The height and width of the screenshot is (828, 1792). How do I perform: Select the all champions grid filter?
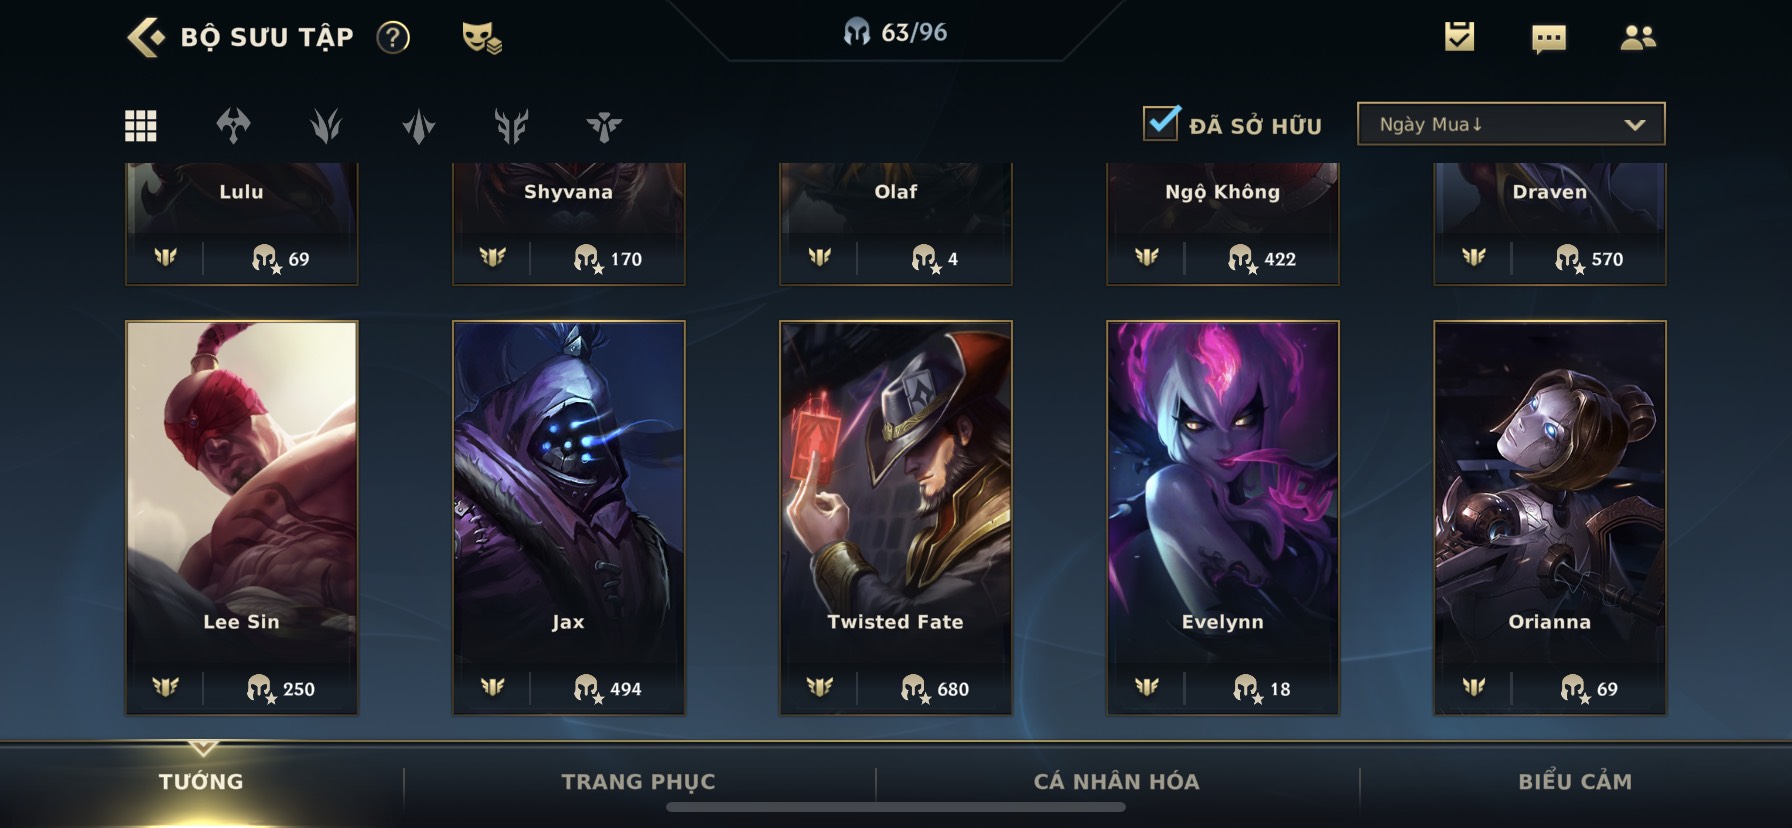coord(140,126)
